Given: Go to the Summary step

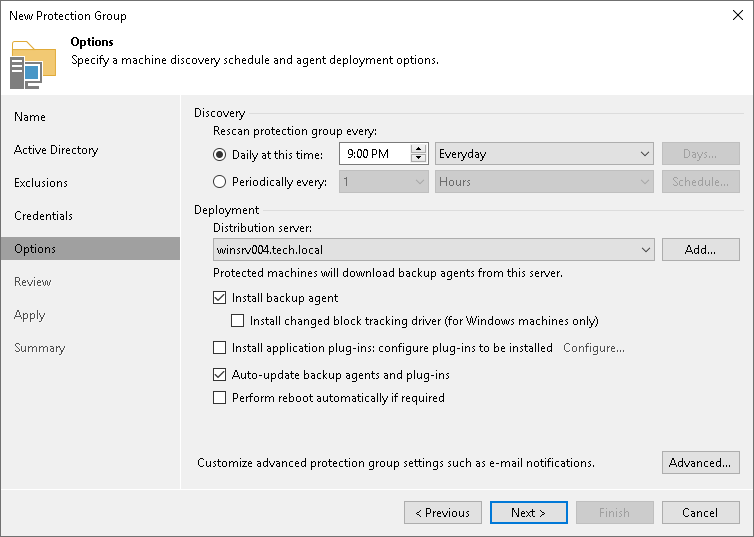Looking at the screenshot, I should pos(39,348).
